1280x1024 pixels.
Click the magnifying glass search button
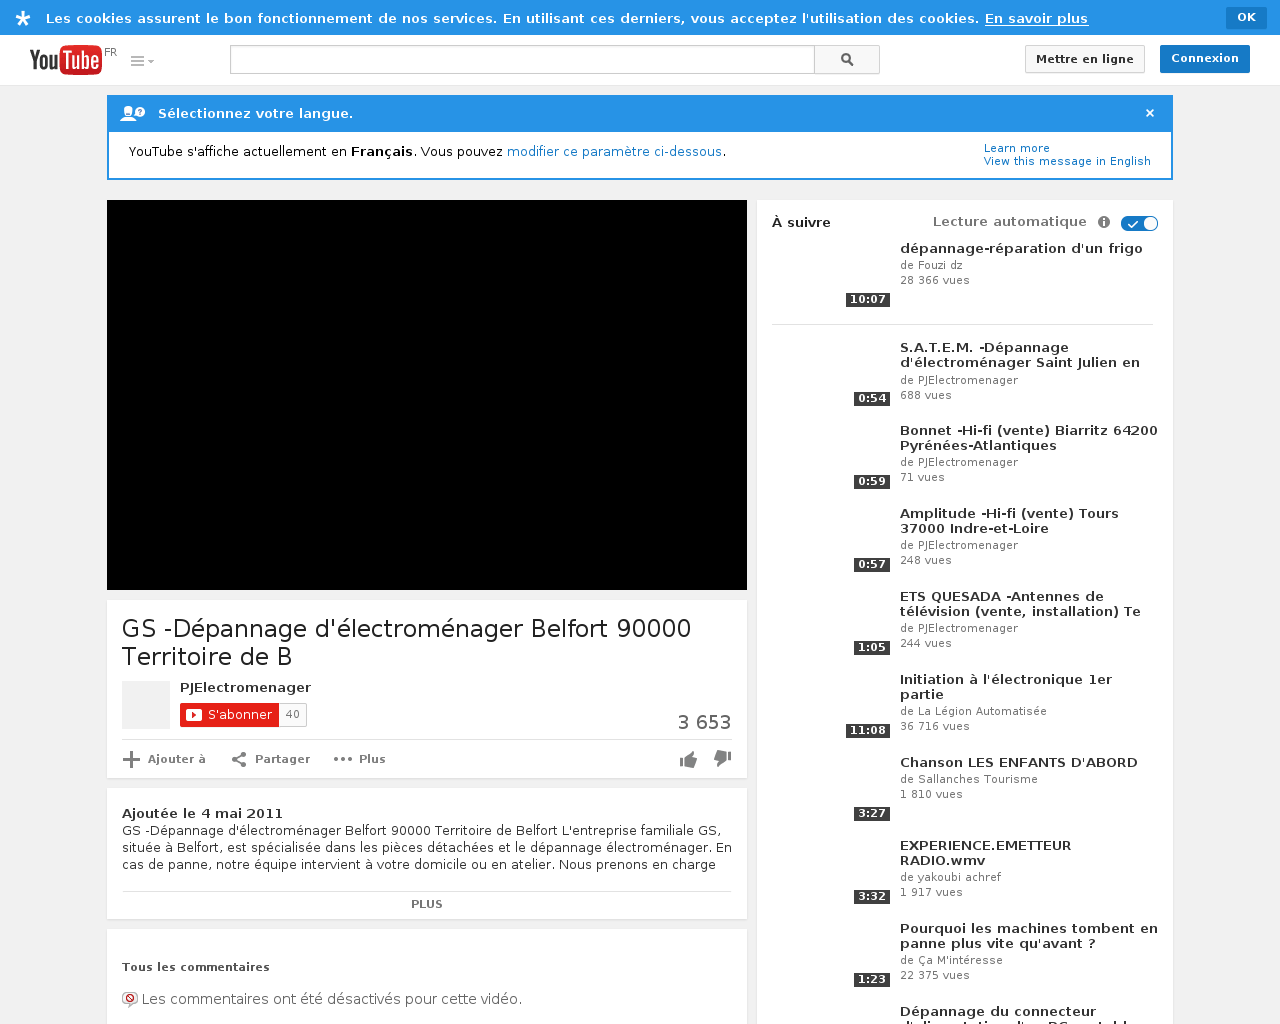(847, 60)
